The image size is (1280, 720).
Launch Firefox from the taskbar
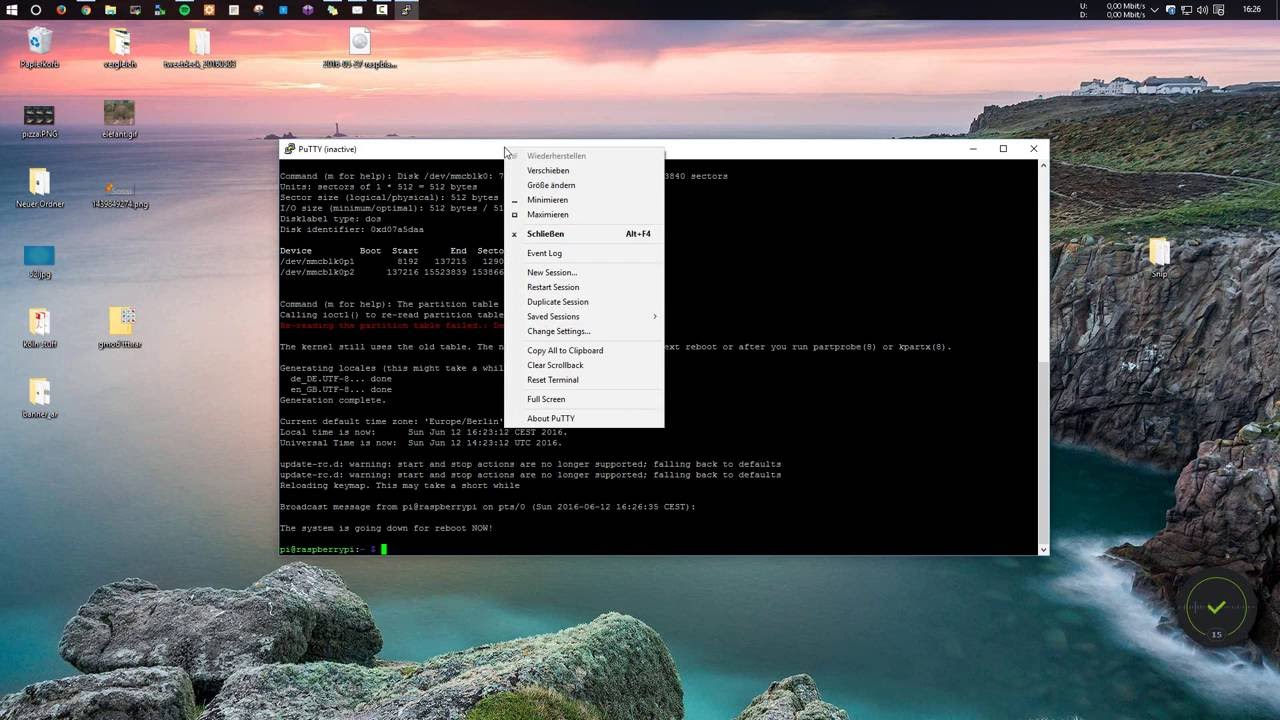(61, 10)
